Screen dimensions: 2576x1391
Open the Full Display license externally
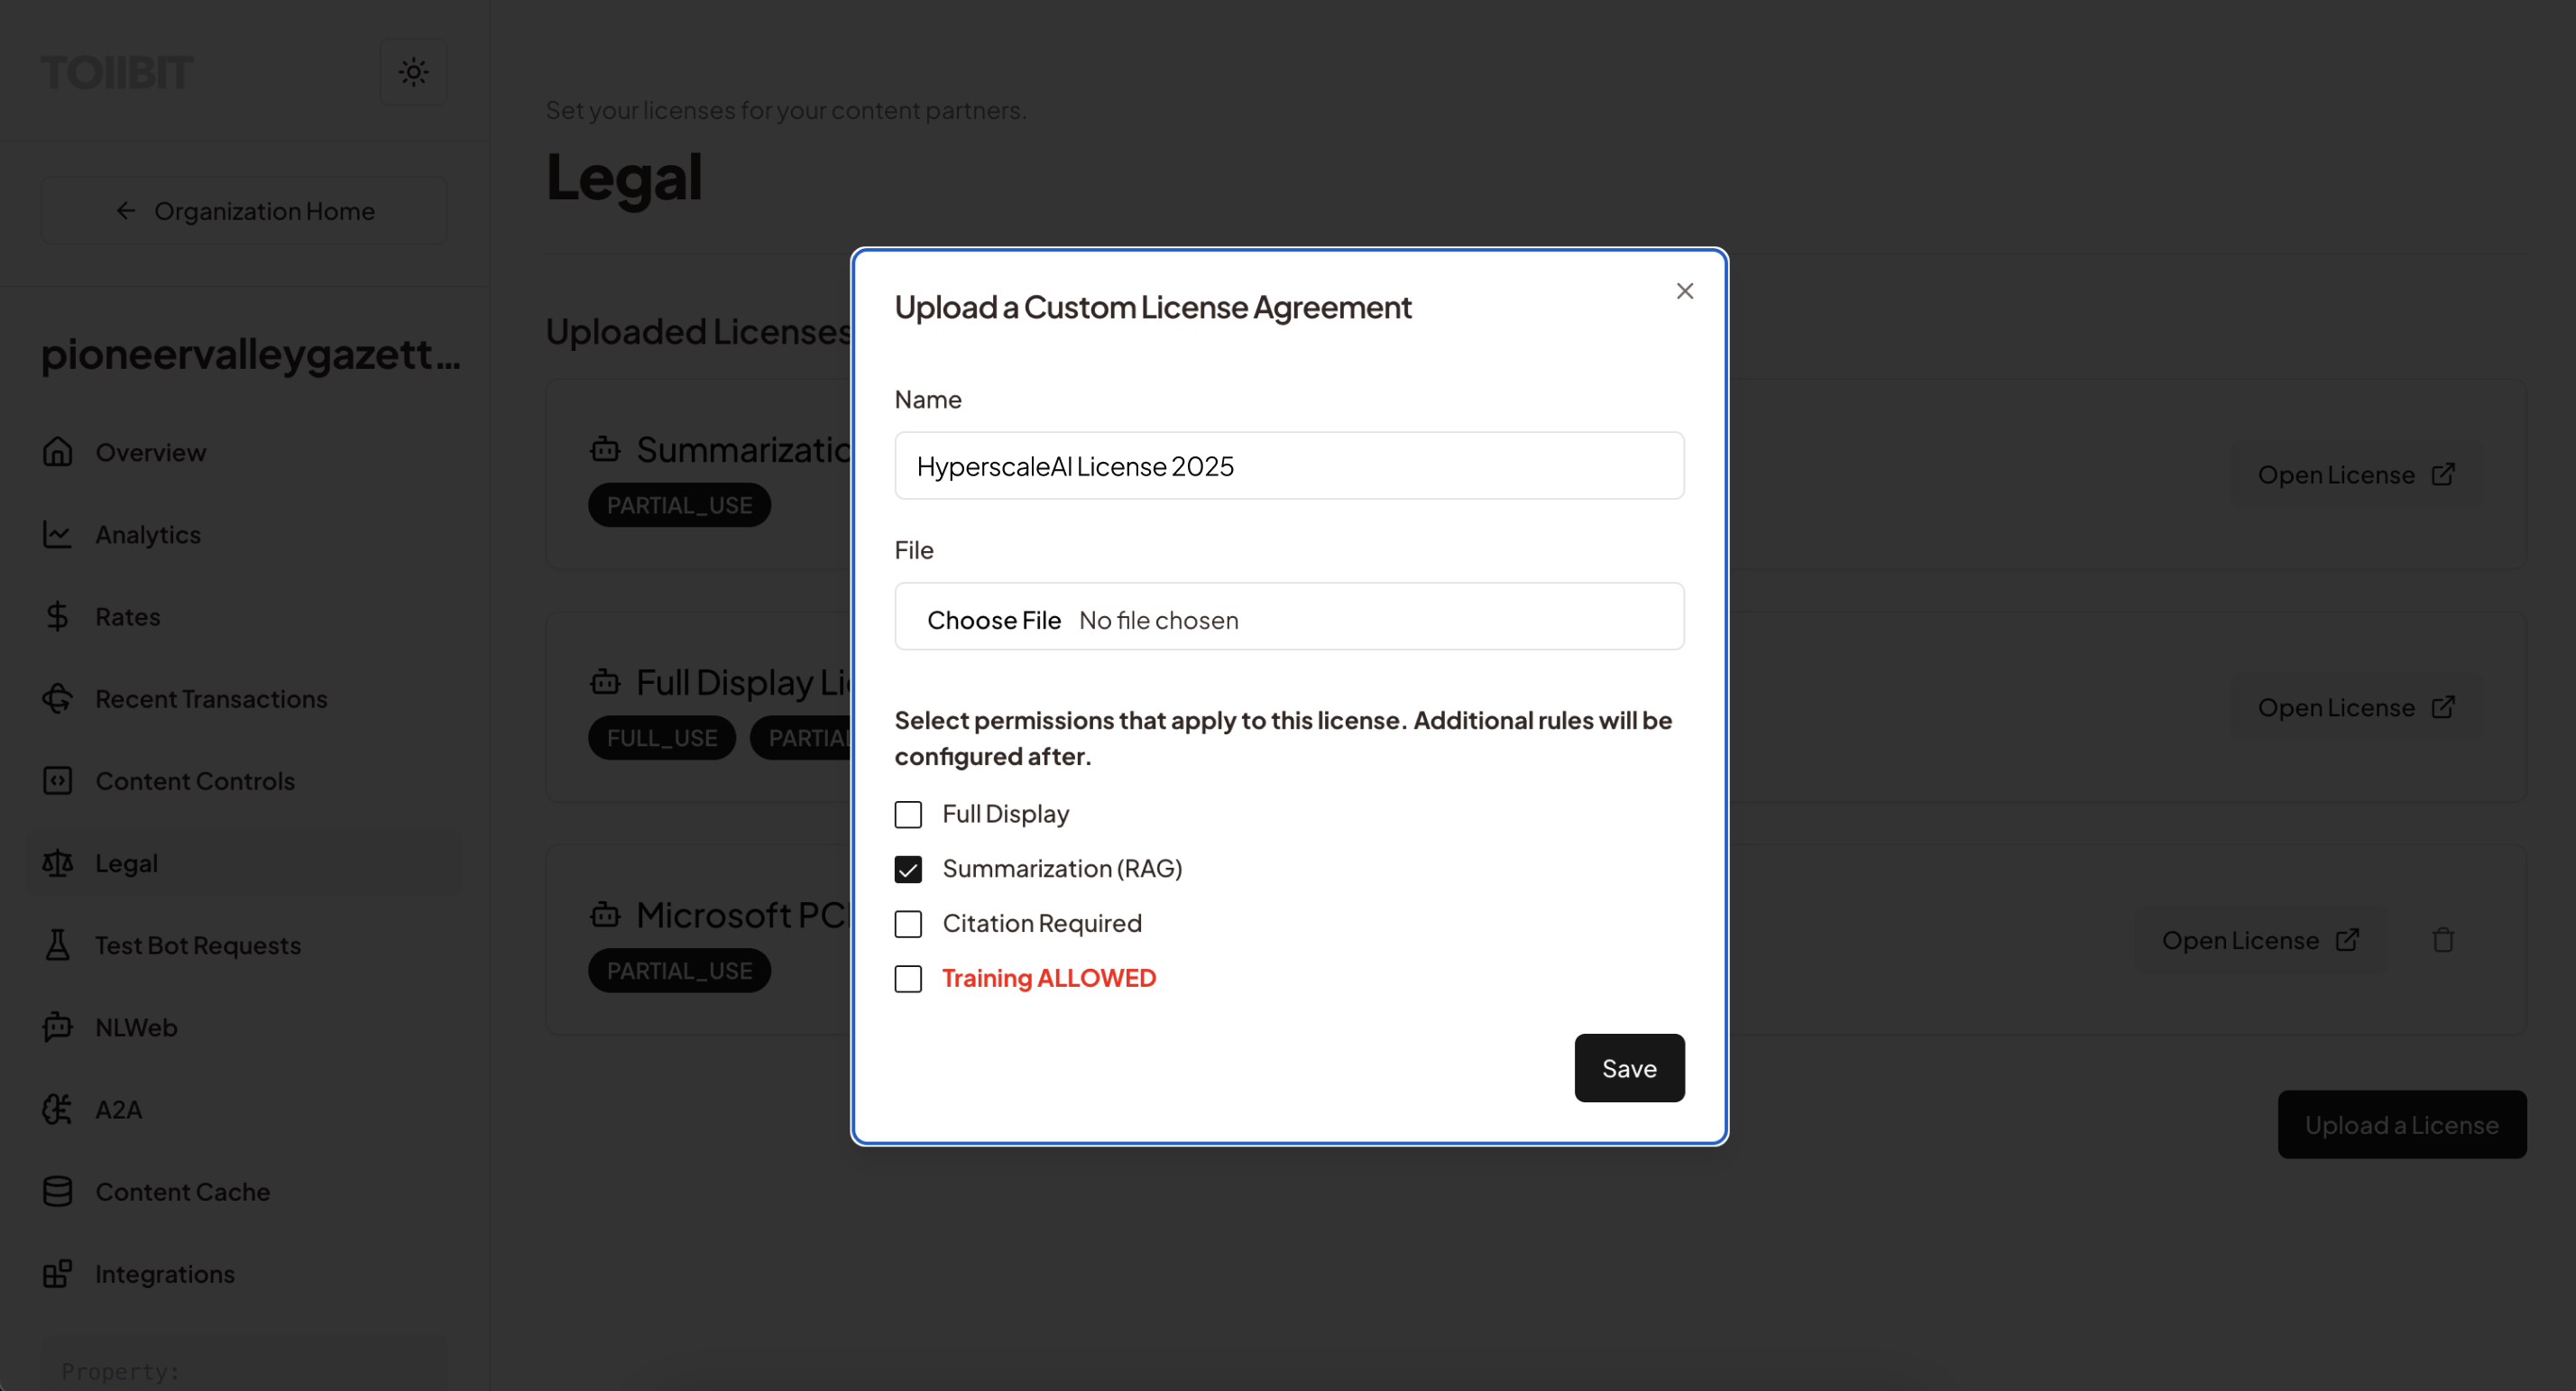2355,707
